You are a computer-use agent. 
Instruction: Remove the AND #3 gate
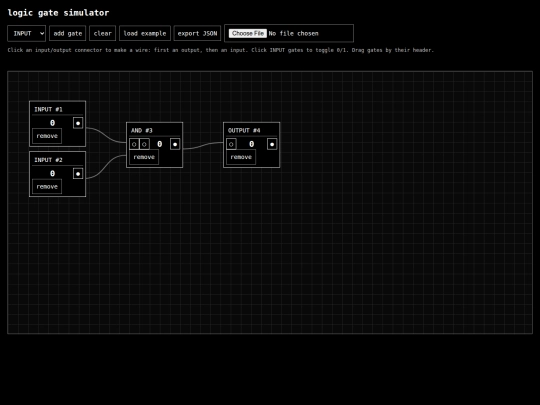(x=144, y=157)
